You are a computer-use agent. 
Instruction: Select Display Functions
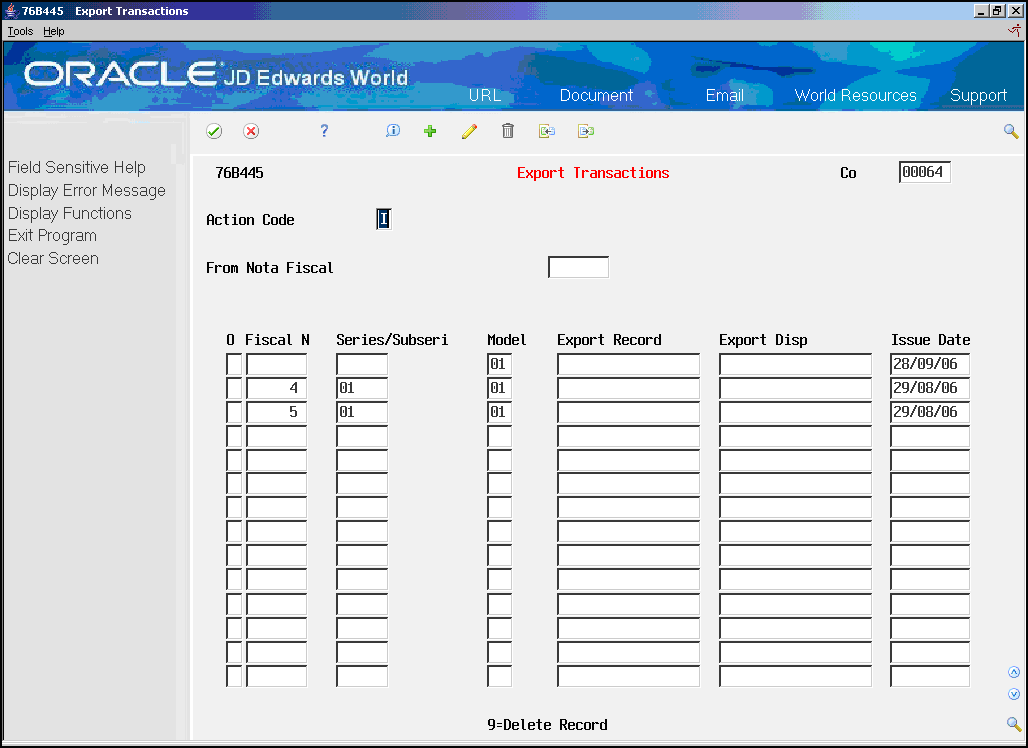[69, 213]
